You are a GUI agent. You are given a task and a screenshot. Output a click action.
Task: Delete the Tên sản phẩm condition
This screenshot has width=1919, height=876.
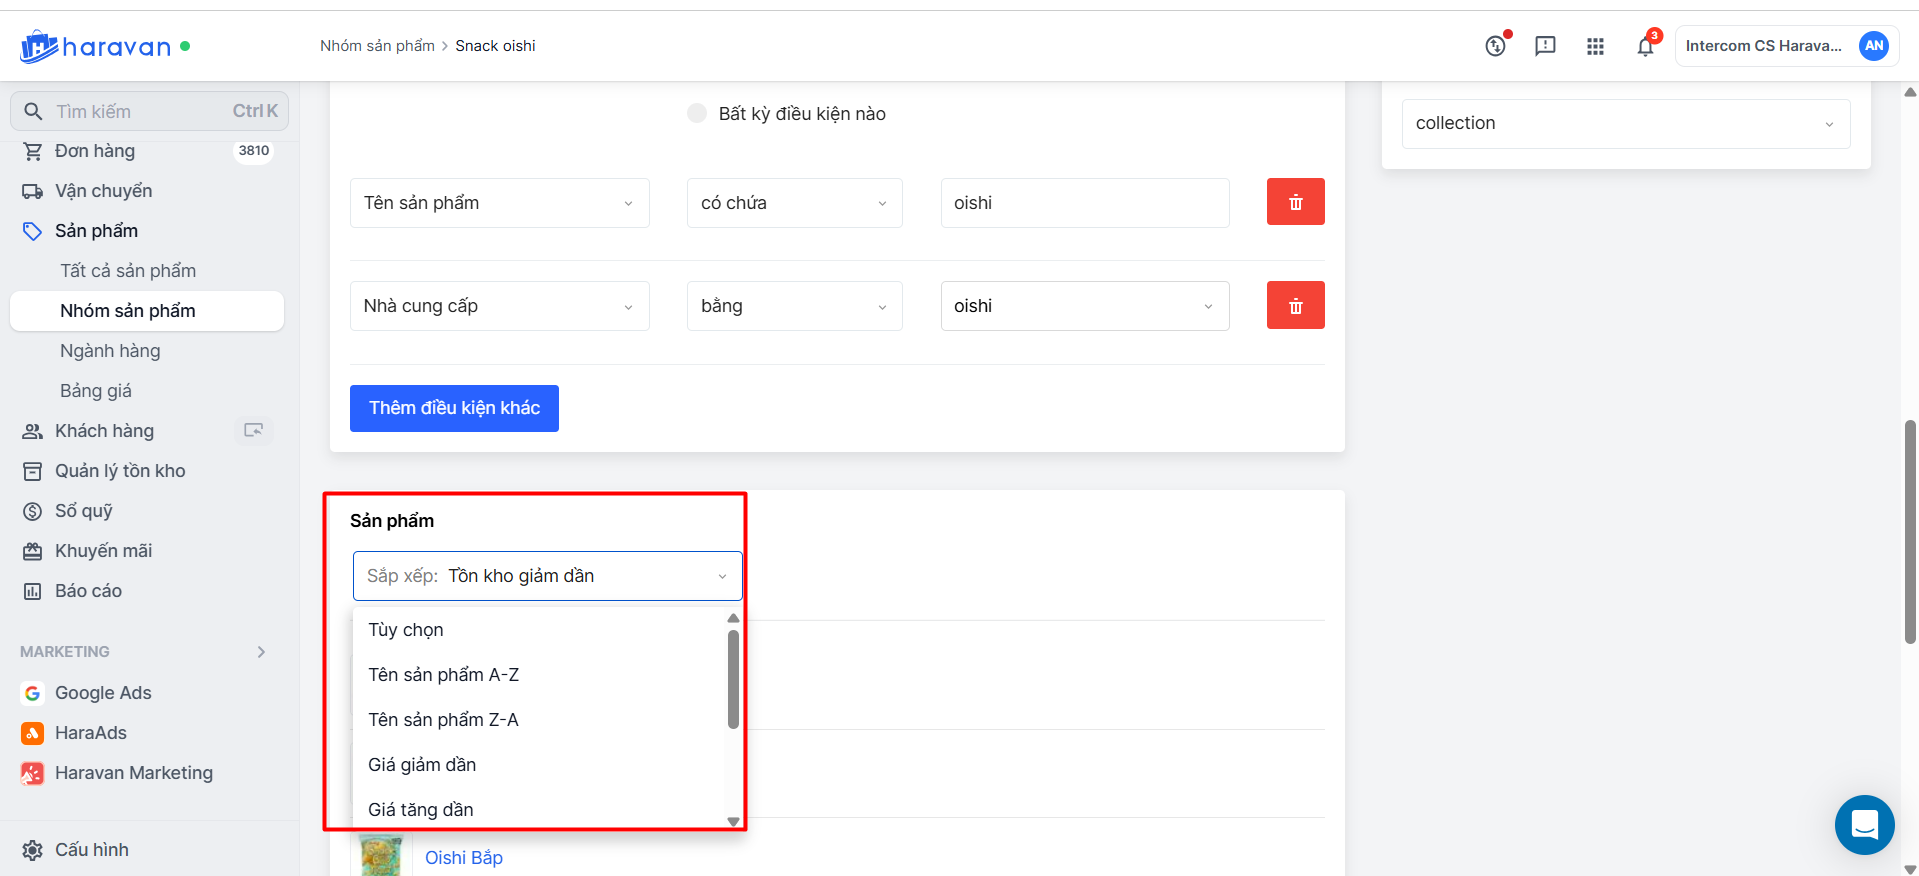coord(1295,202)
